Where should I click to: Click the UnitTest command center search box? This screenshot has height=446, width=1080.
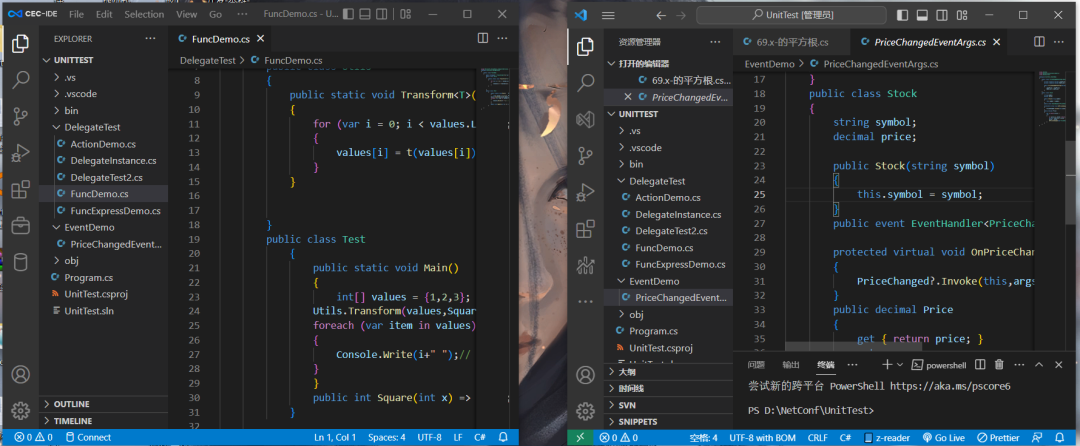click(791, 15)
